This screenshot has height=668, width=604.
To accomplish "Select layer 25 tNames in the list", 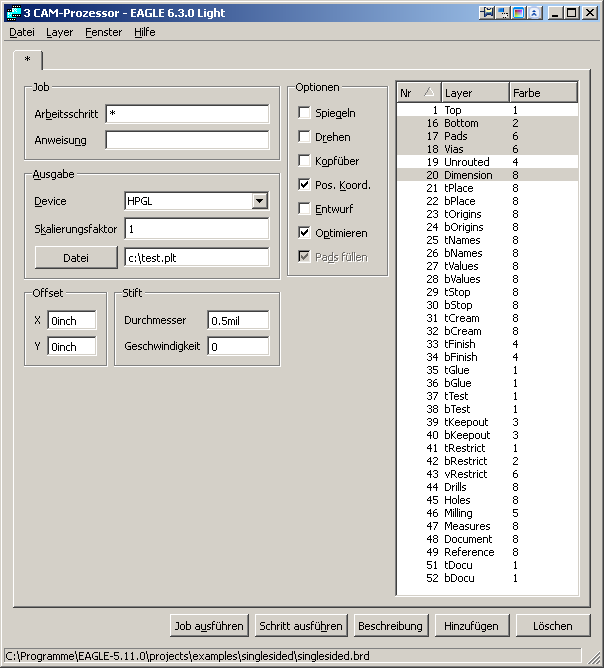I will pos(487,240).
